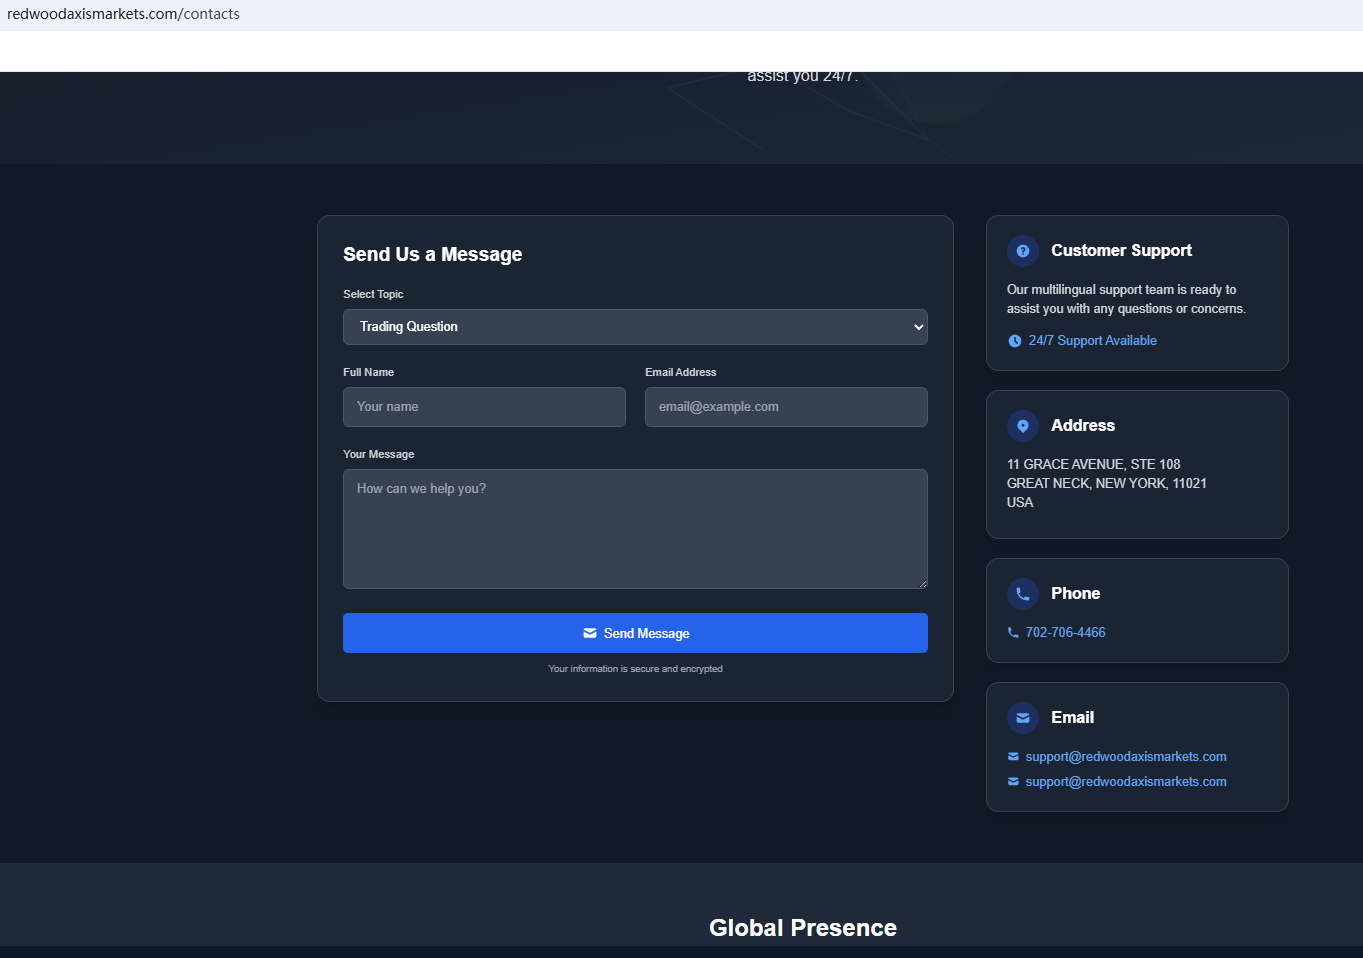The width and height of the screenshot is (1363, 958).
Task: Open the Select Topic dropdown
Action: (634, 327)
